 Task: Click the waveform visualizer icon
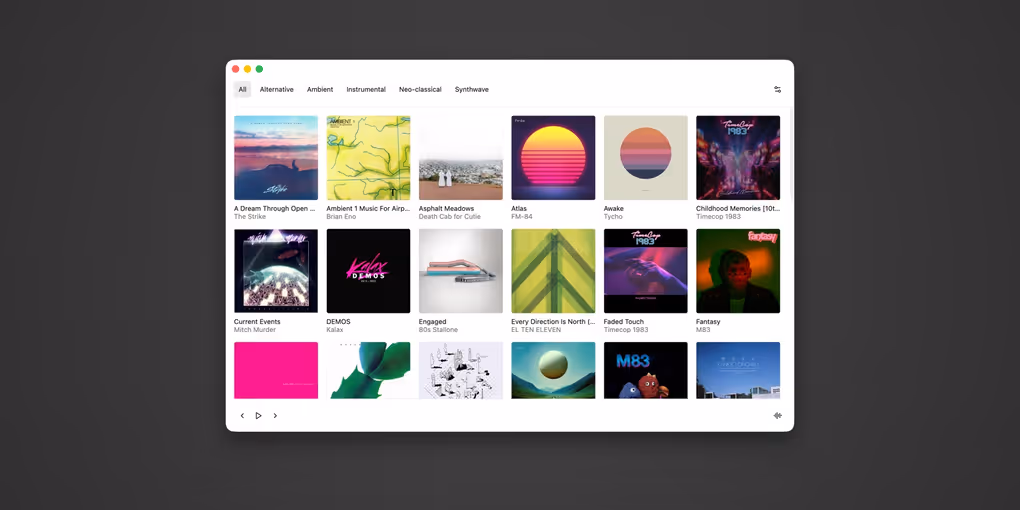tap(777, 416)
